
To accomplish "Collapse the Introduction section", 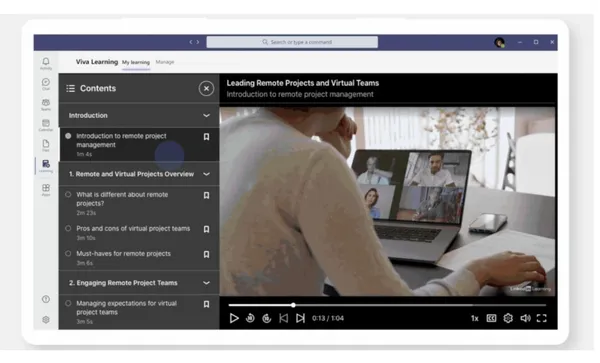I will [x=206, y=116].
